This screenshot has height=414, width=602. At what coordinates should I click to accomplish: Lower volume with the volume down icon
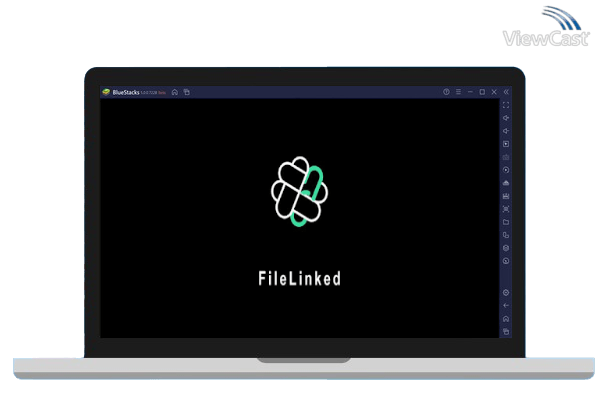(x=506, y=131)
